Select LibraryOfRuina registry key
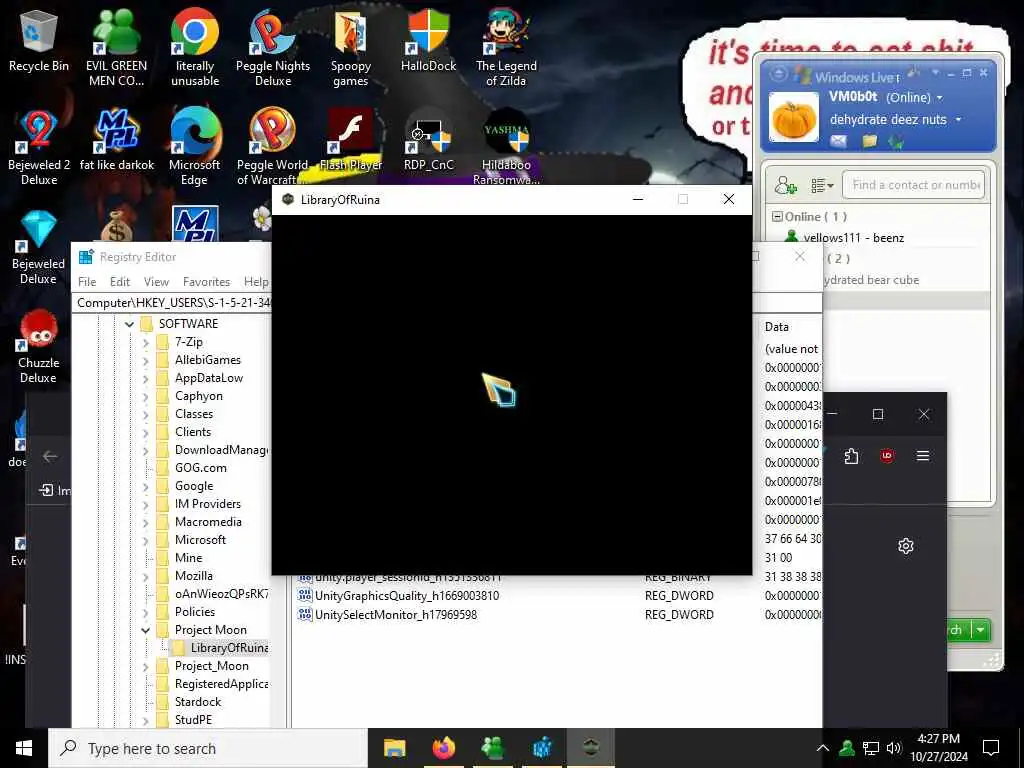 point(229,648)
